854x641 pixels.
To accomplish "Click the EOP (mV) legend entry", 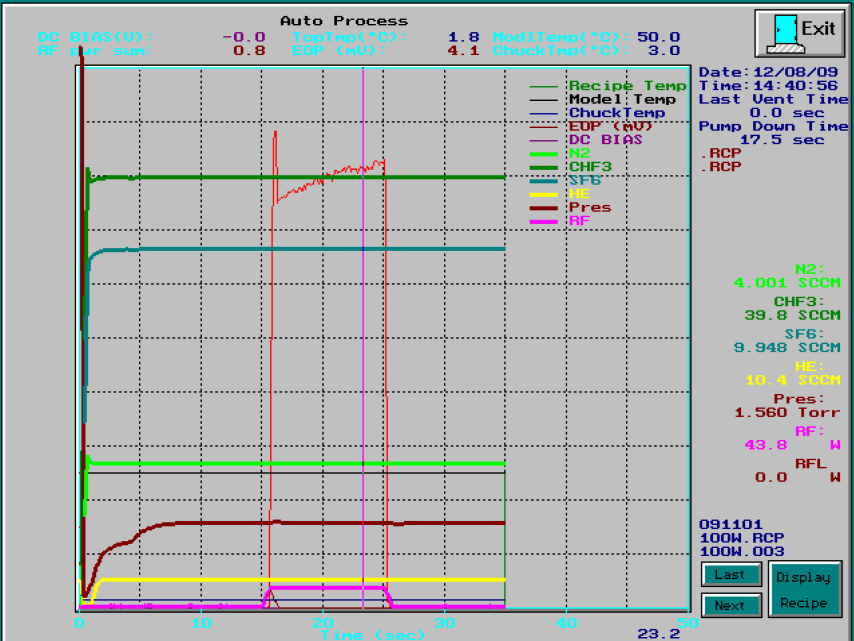I will point(610,126).
